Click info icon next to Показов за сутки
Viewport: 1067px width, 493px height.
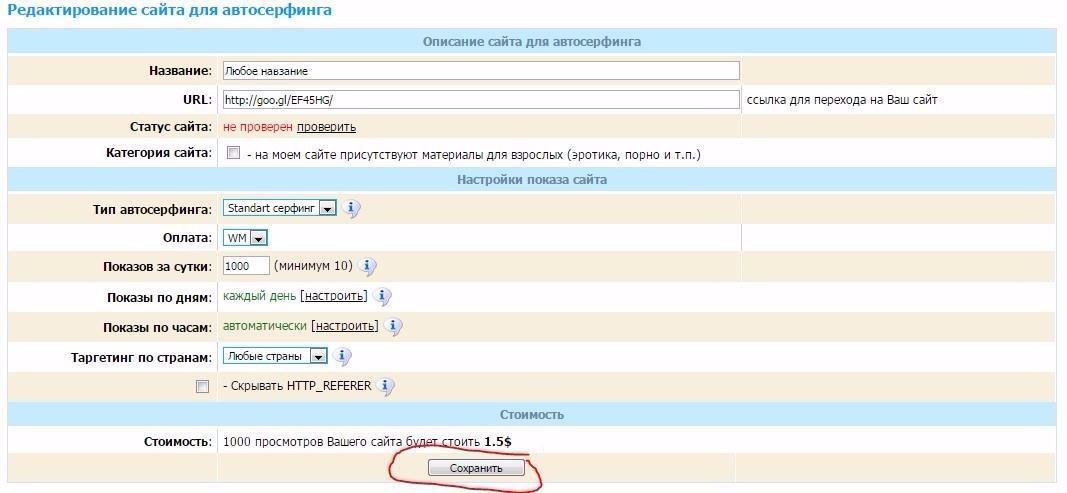click(x=368, y=267)
